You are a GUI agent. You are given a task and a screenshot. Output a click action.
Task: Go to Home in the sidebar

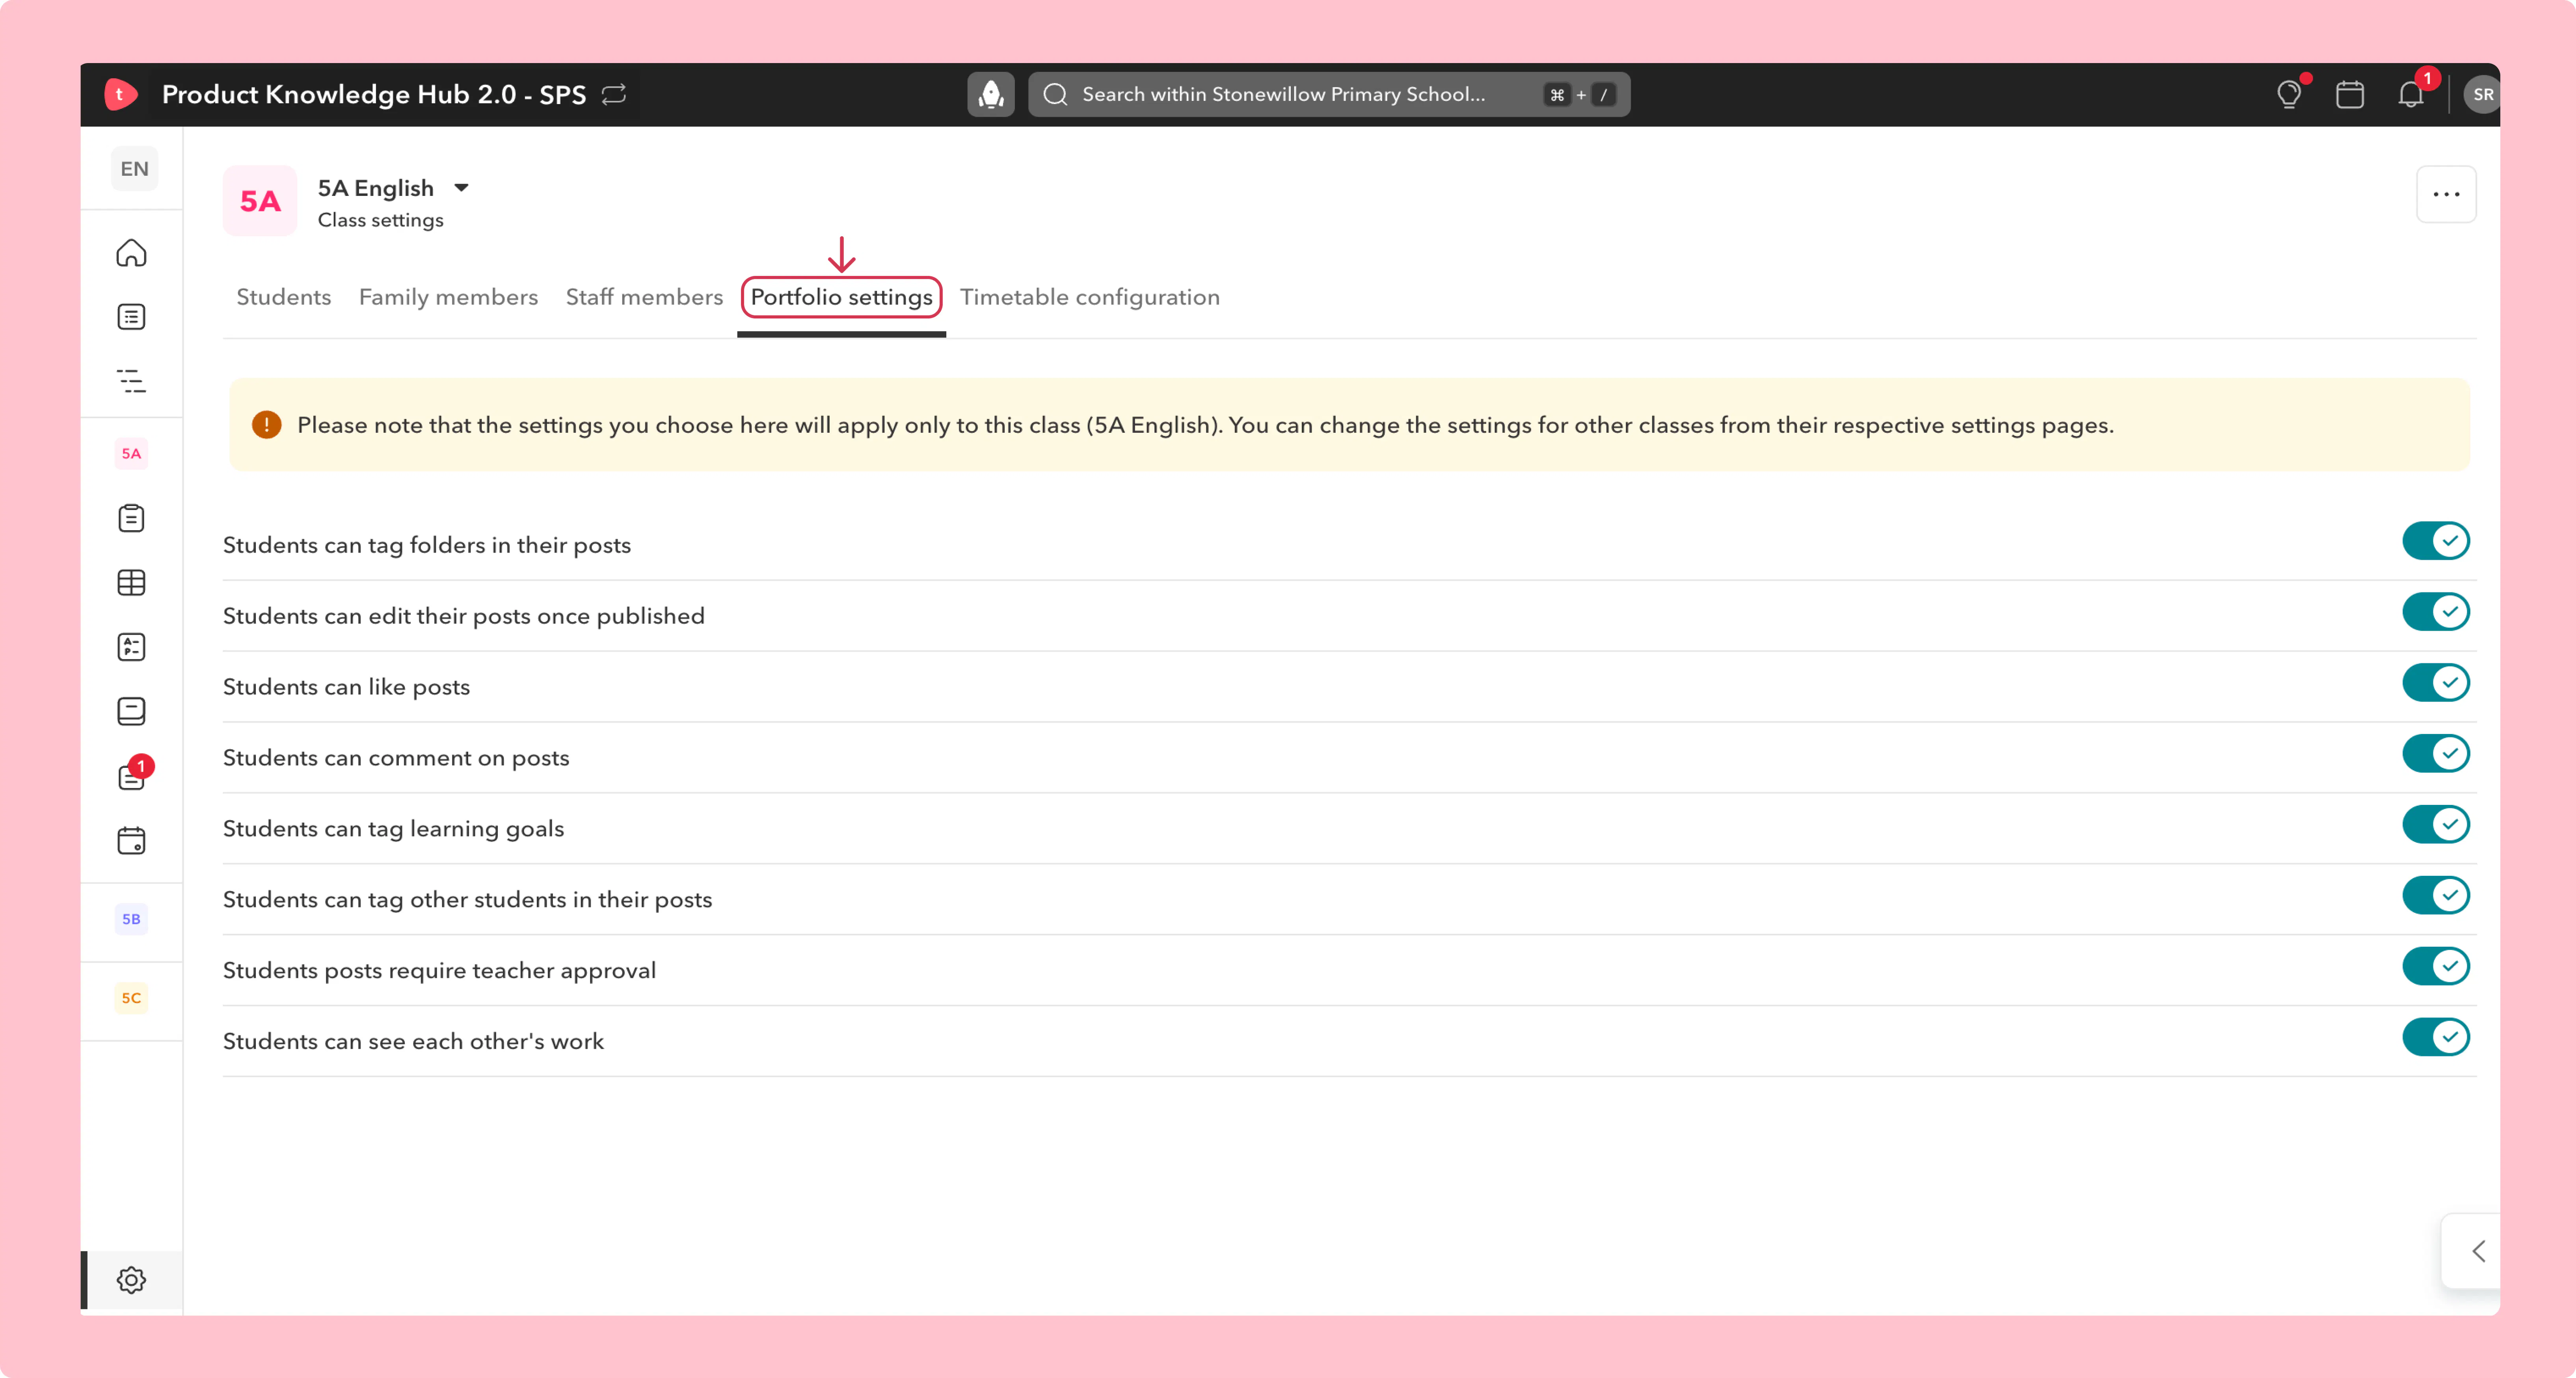click(x=131, y=253)
